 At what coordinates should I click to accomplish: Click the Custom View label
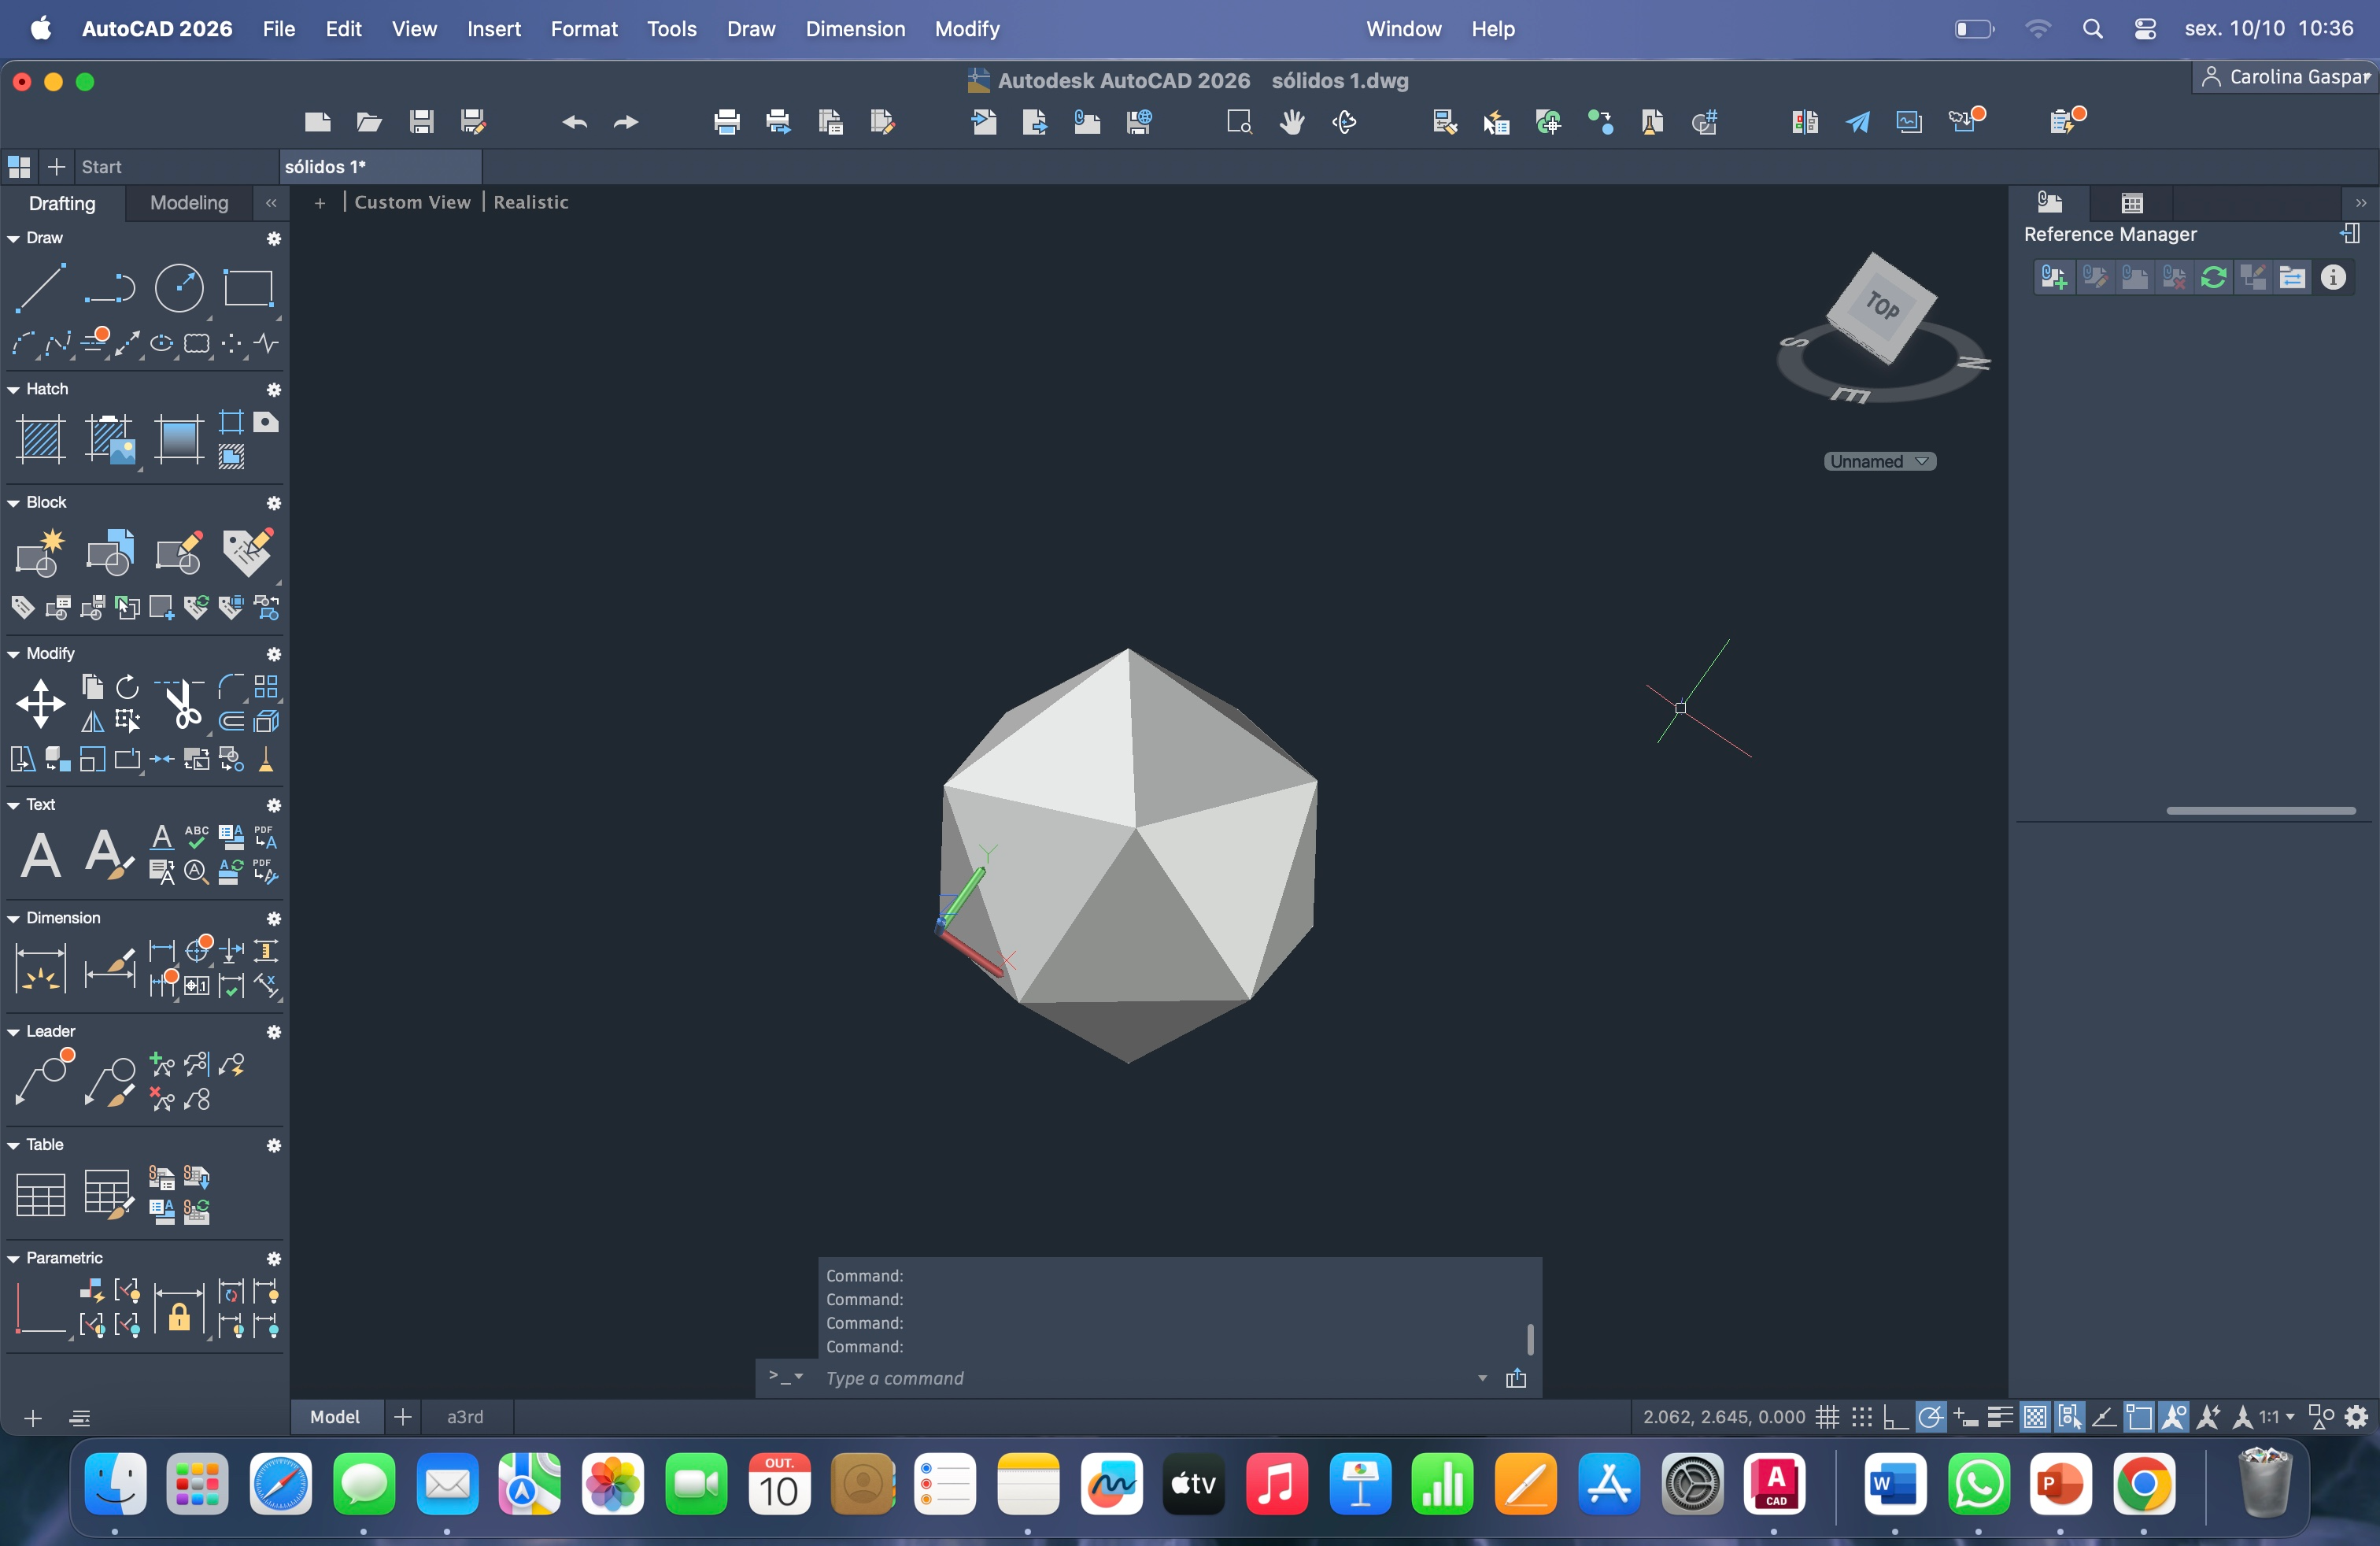pos(412,202)
